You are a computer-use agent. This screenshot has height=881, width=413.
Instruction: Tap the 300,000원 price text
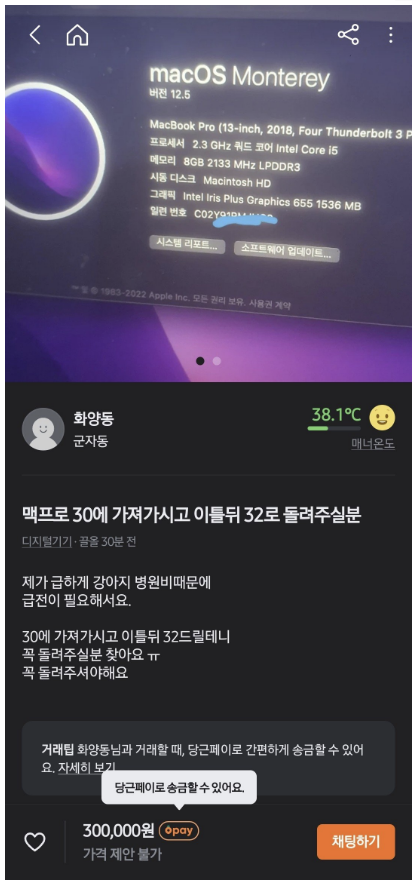point(118,830)
